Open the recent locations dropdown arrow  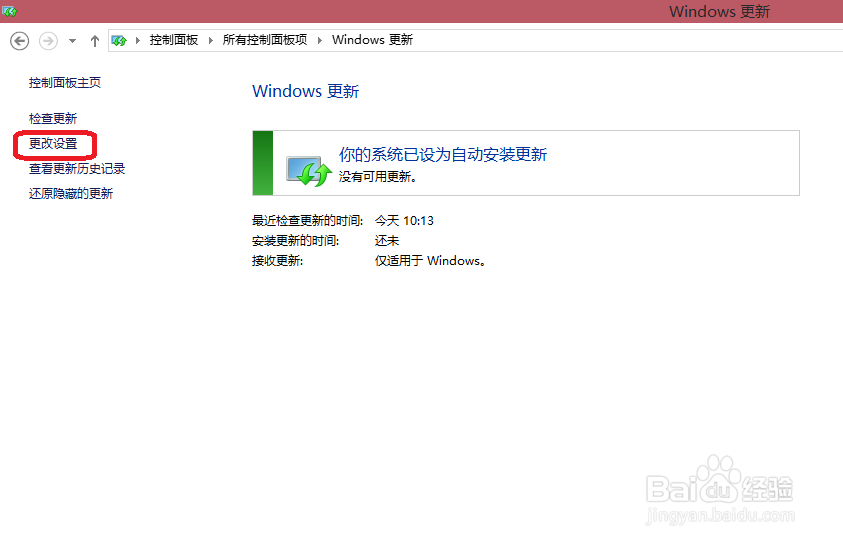(x=73, y=41)
